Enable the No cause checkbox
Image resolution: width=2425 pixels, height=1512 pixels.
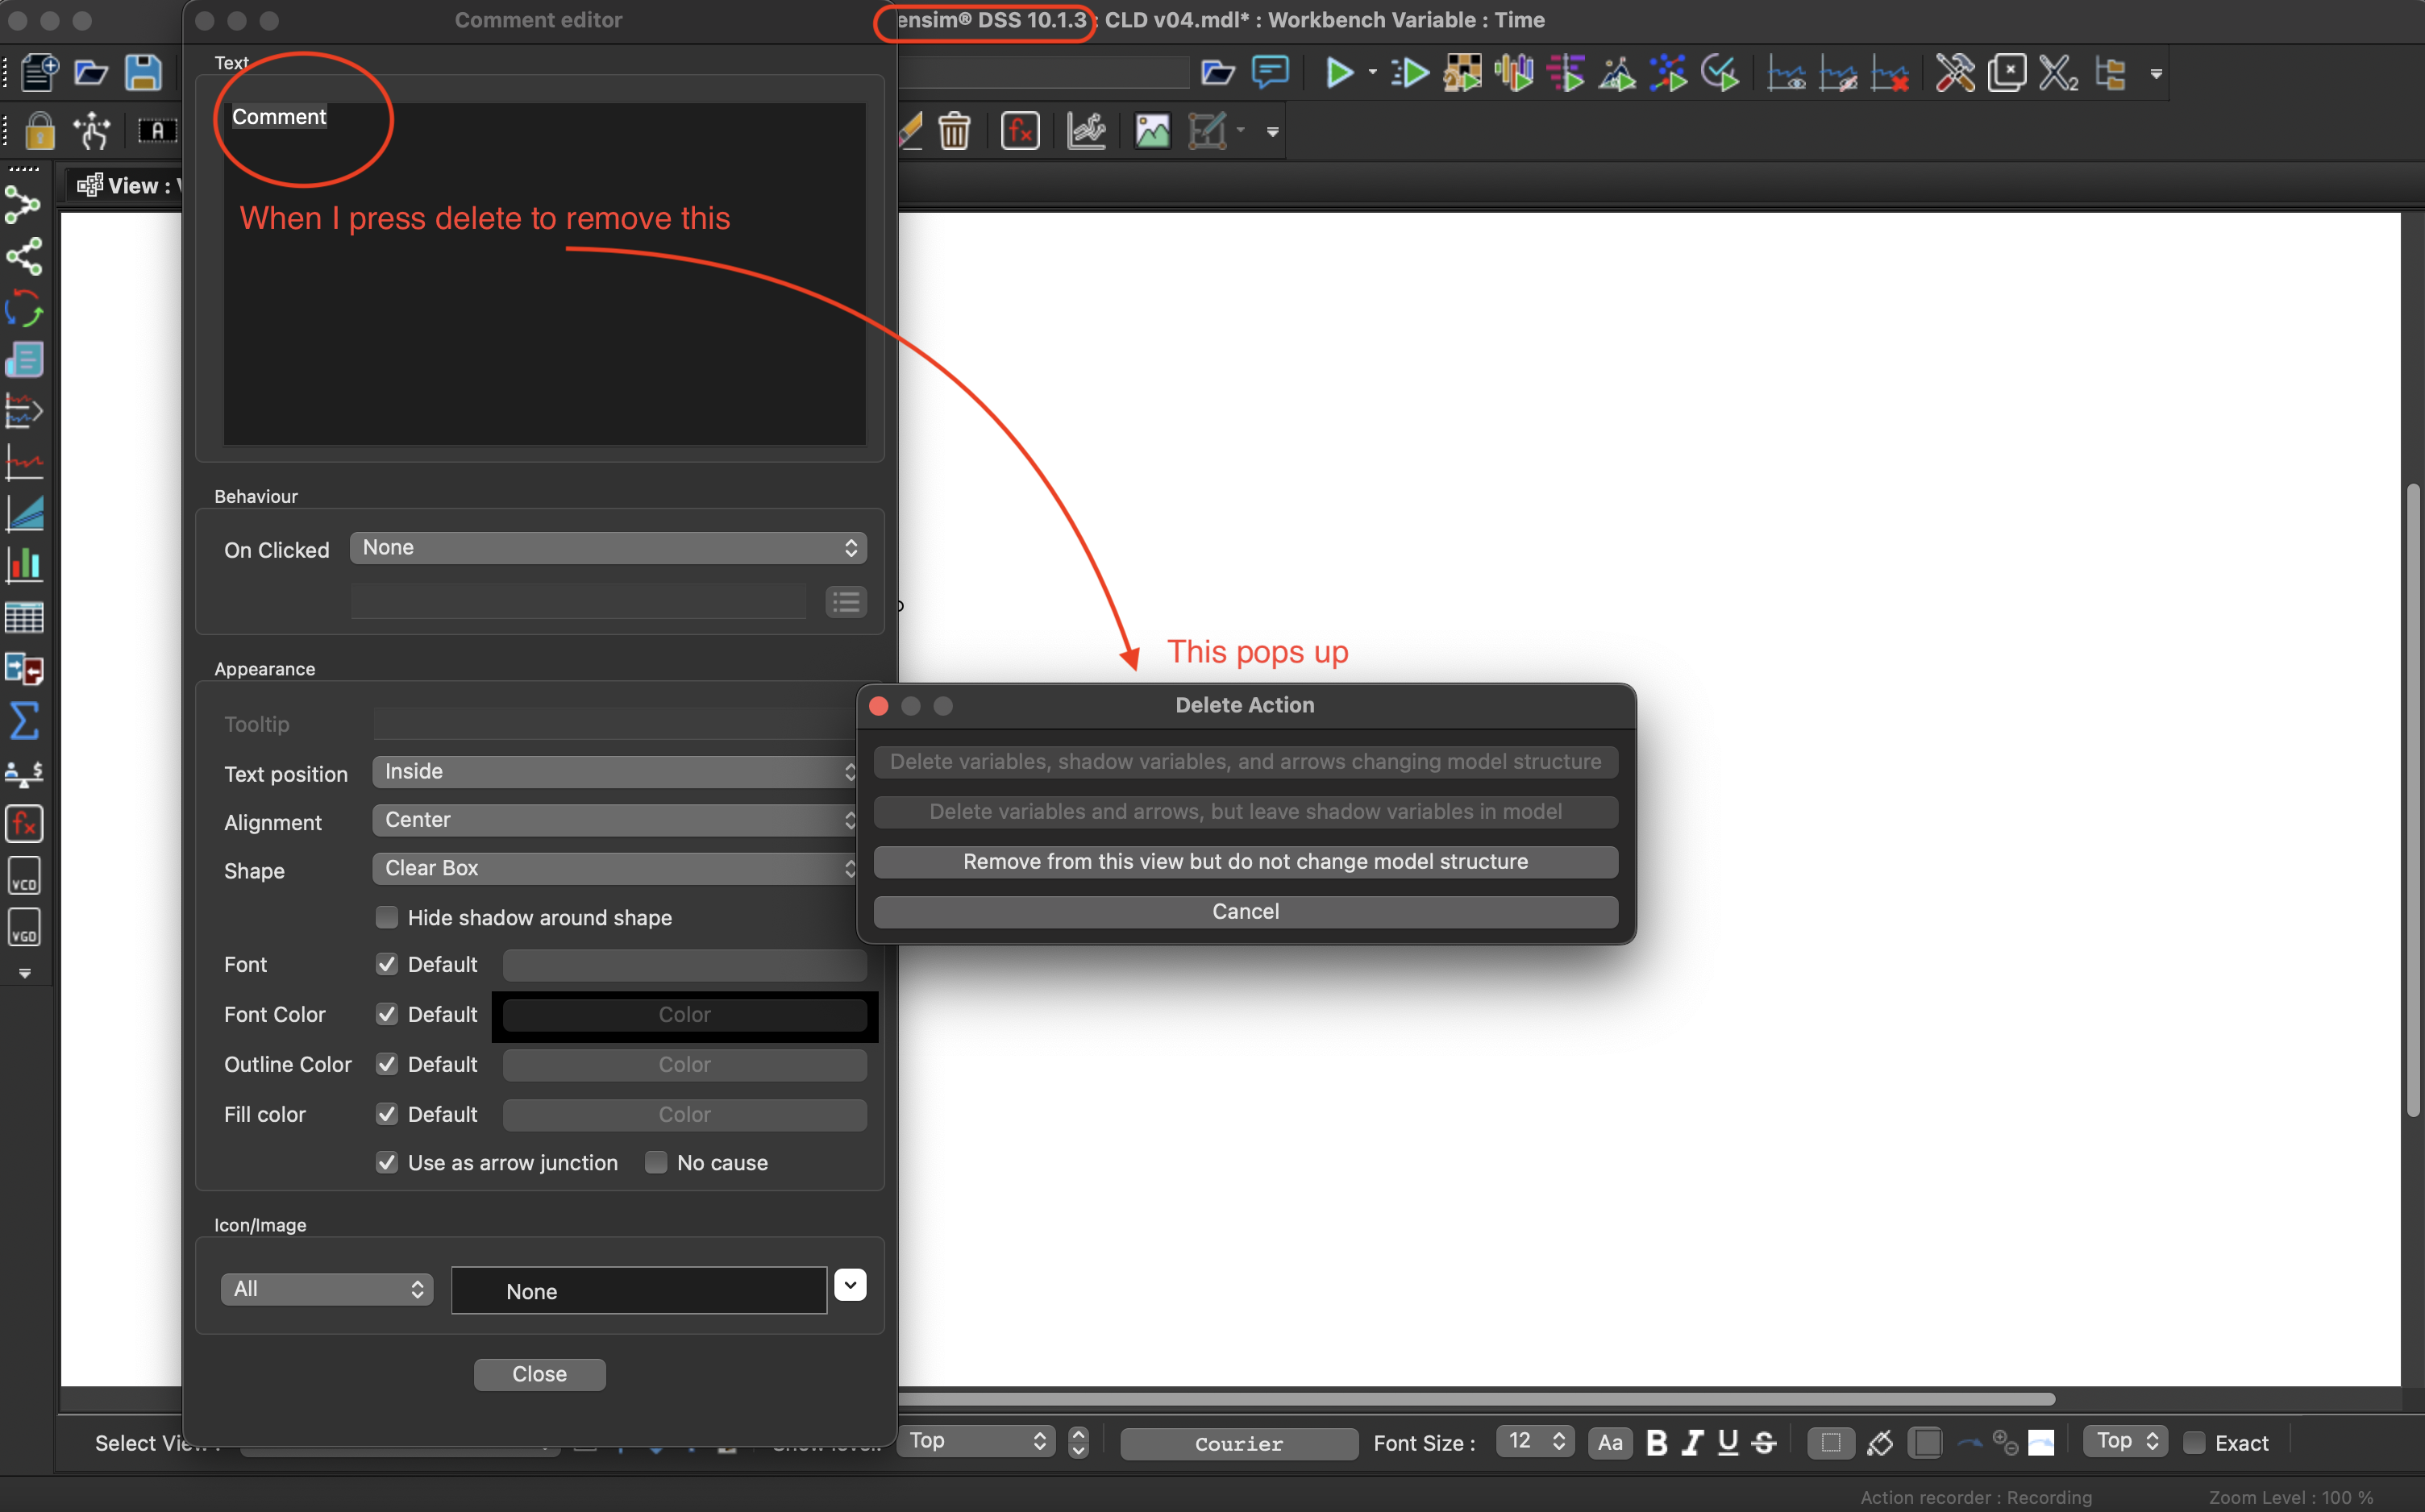pos(656,1162)
